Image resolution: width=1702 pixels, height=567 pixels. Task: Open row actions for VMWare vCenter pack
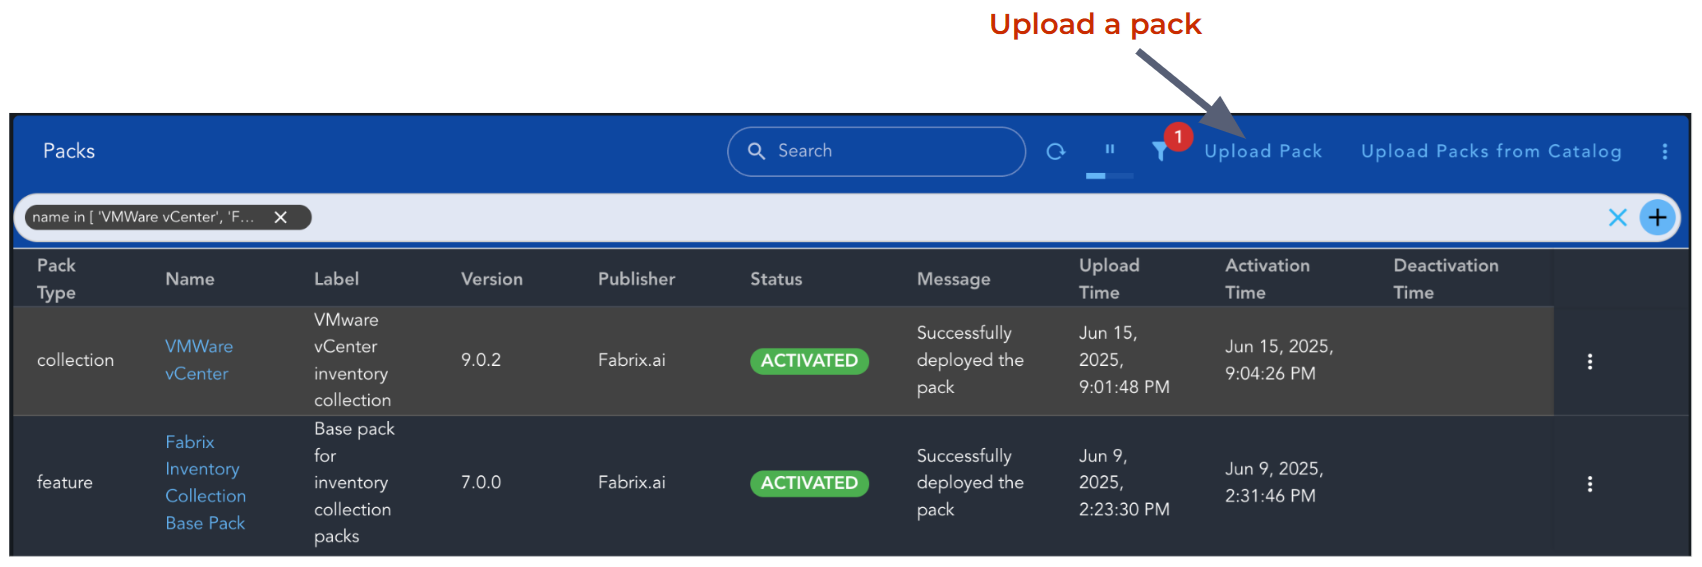pos(1589,362)
